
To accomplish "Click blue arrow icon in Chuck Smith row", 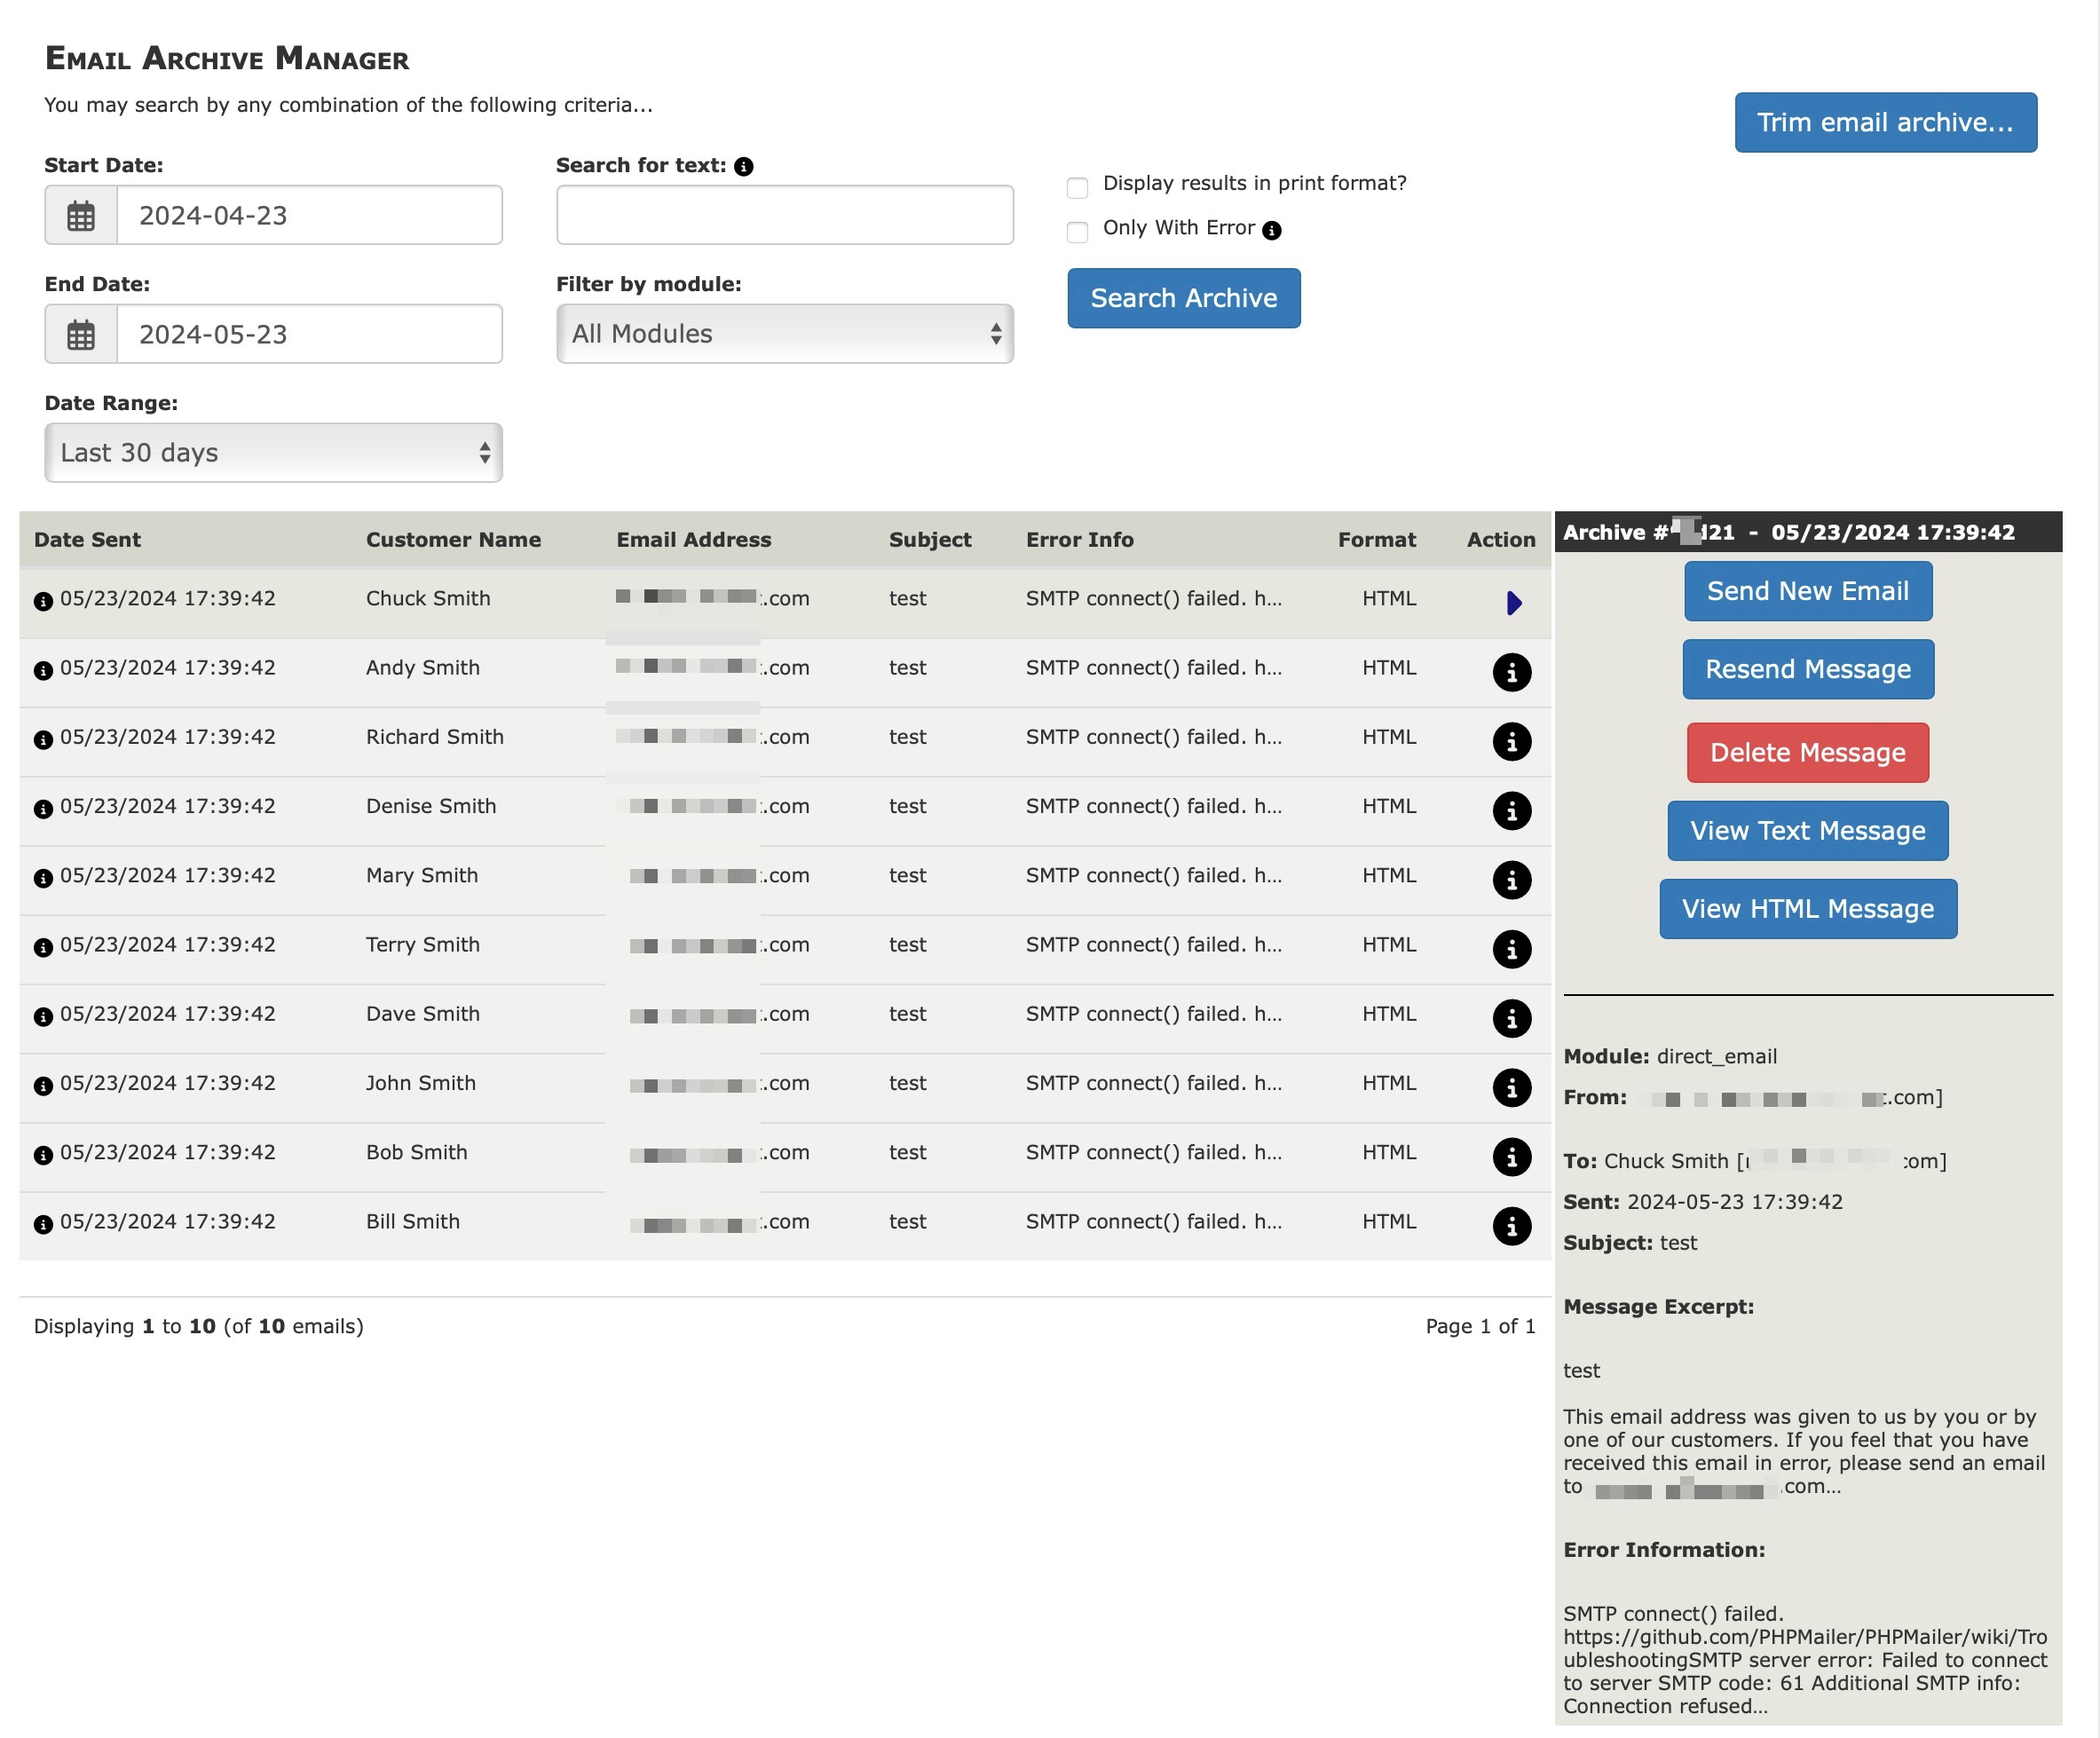I will point(1513,603).
